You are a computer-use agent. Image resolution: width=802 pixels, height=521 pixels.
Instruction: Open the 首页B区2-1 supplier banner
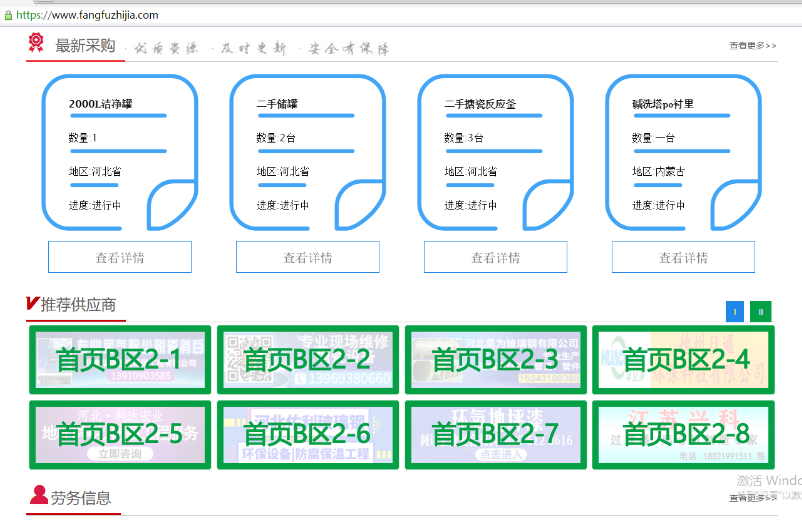pos(120,360)
